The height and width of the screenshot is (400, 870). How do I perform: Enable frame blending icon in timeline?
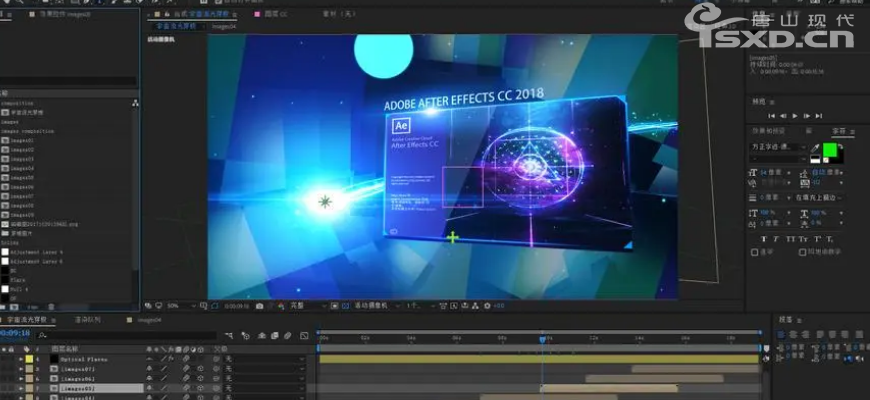tap(275, 336)
